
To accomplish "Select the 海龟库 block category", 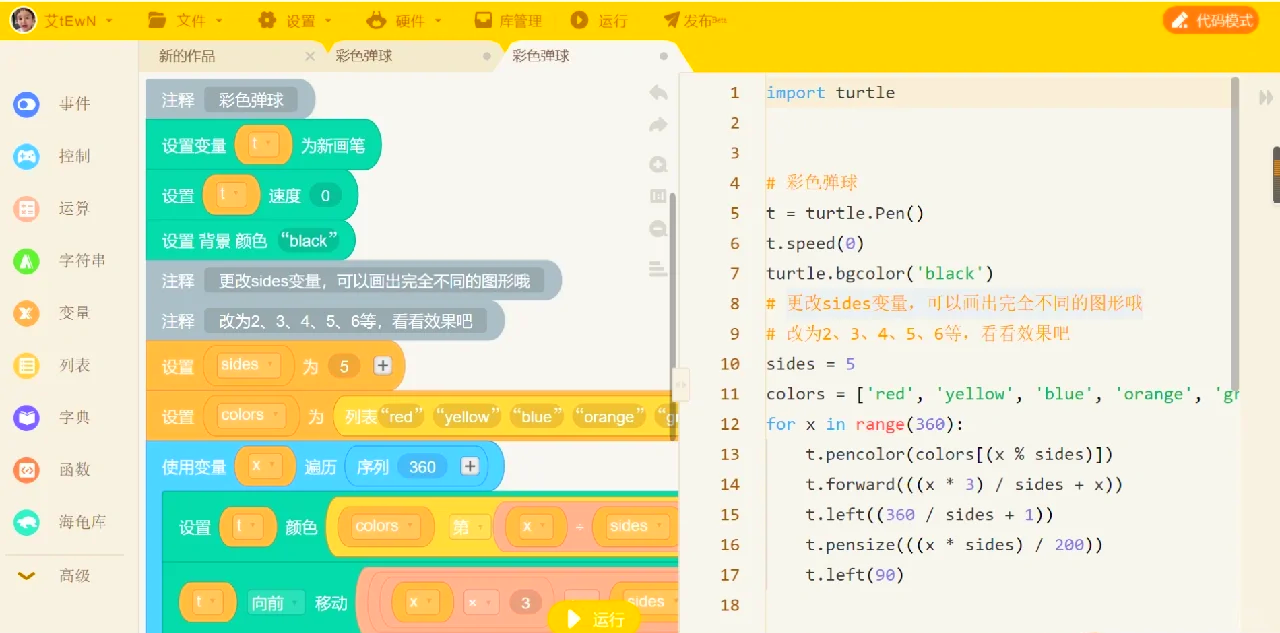I will click(x=60, y=522).
